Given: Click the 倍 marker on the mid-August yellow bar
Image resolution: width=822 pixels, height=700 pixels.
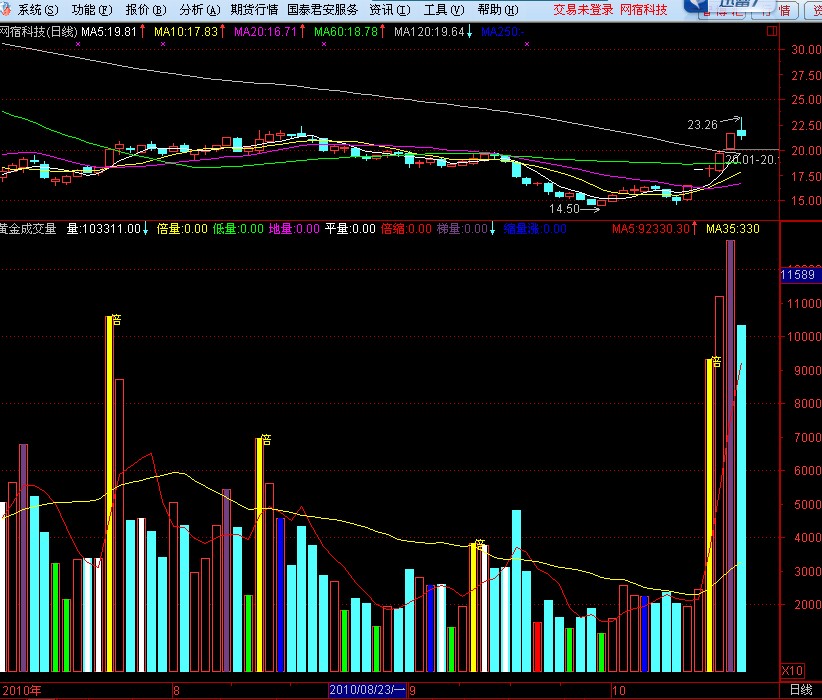Looking at the screenshot, I should tap(266, 440).
